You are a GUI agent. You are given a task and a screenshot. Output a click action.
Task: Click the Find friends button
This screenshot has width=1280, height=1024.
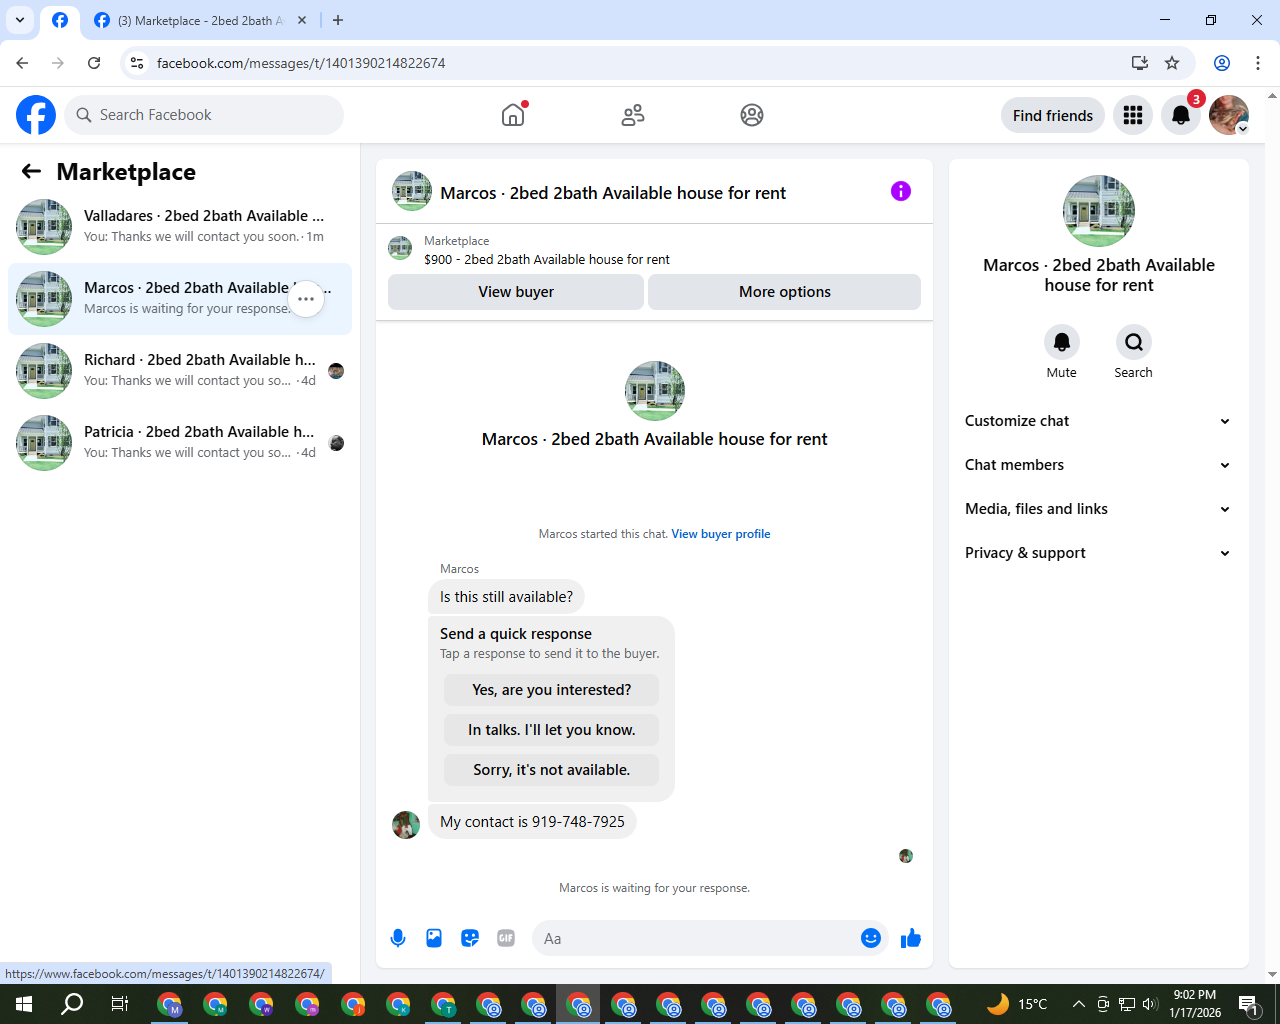(1053, 115)
